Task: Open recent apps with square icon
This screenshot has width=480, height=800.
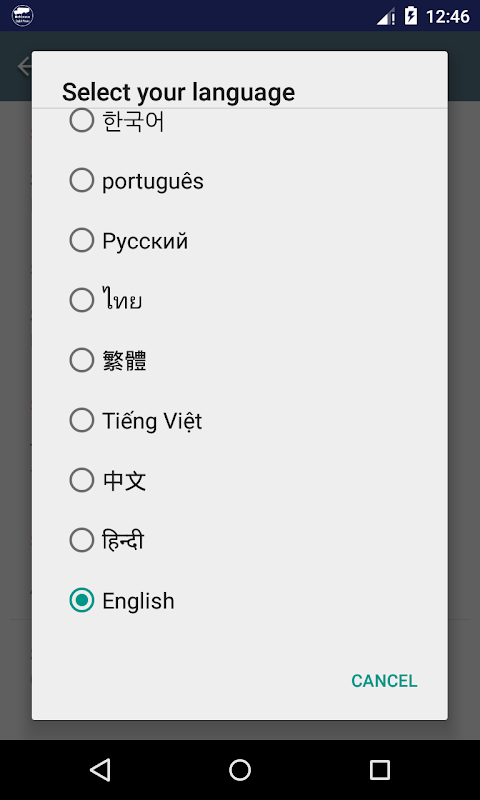Action: pyautogui.click(x=380, y=769)
